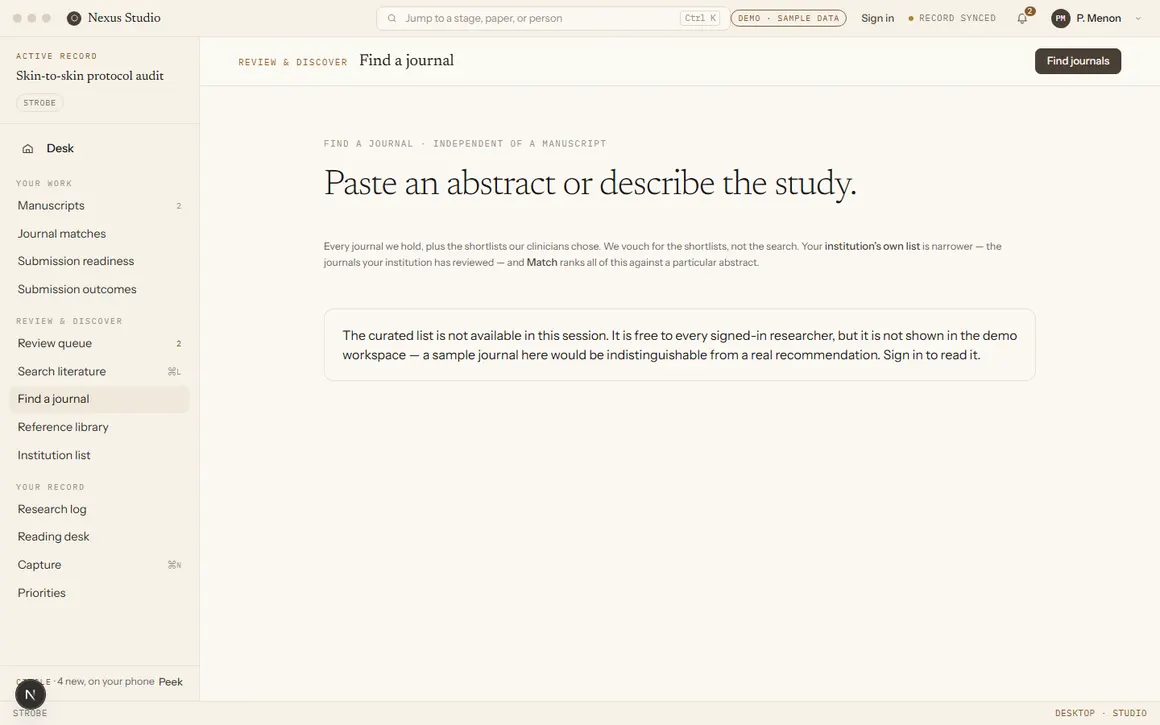Click the Find journals button
The image size is (1160, 725).
[1078, 61]
